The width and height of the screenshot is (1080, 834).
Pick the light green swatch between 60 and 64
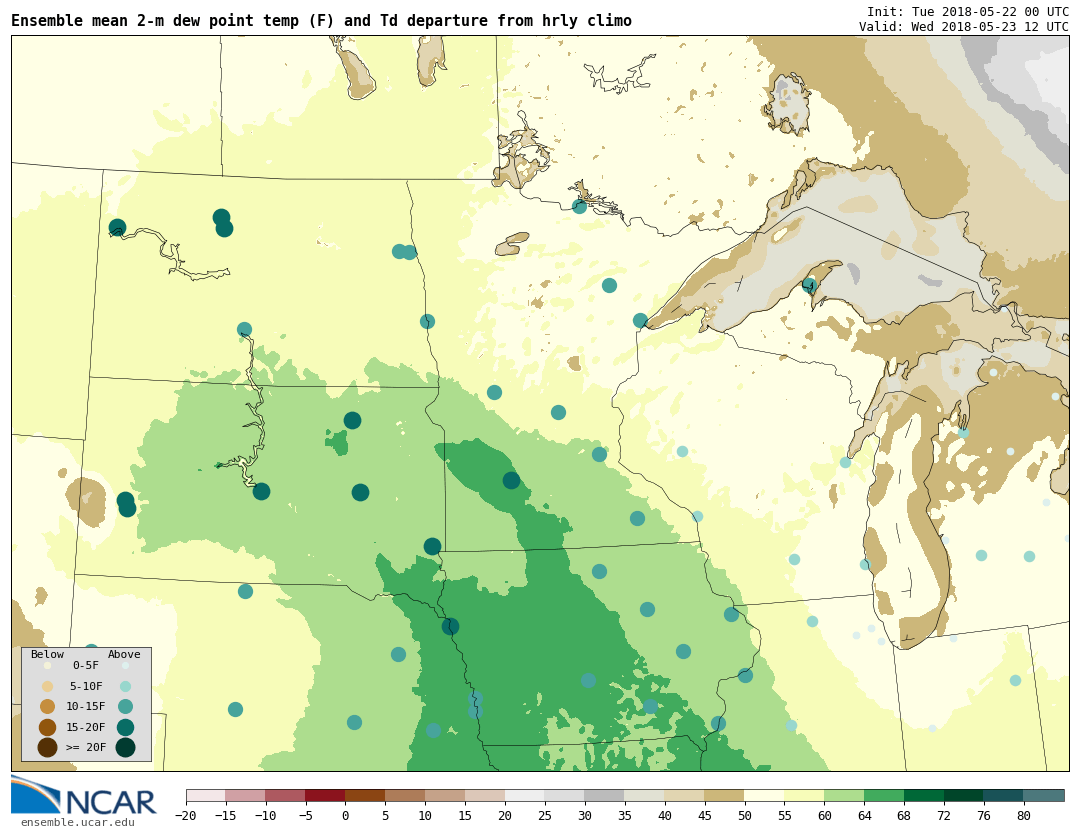pos(845,796)
